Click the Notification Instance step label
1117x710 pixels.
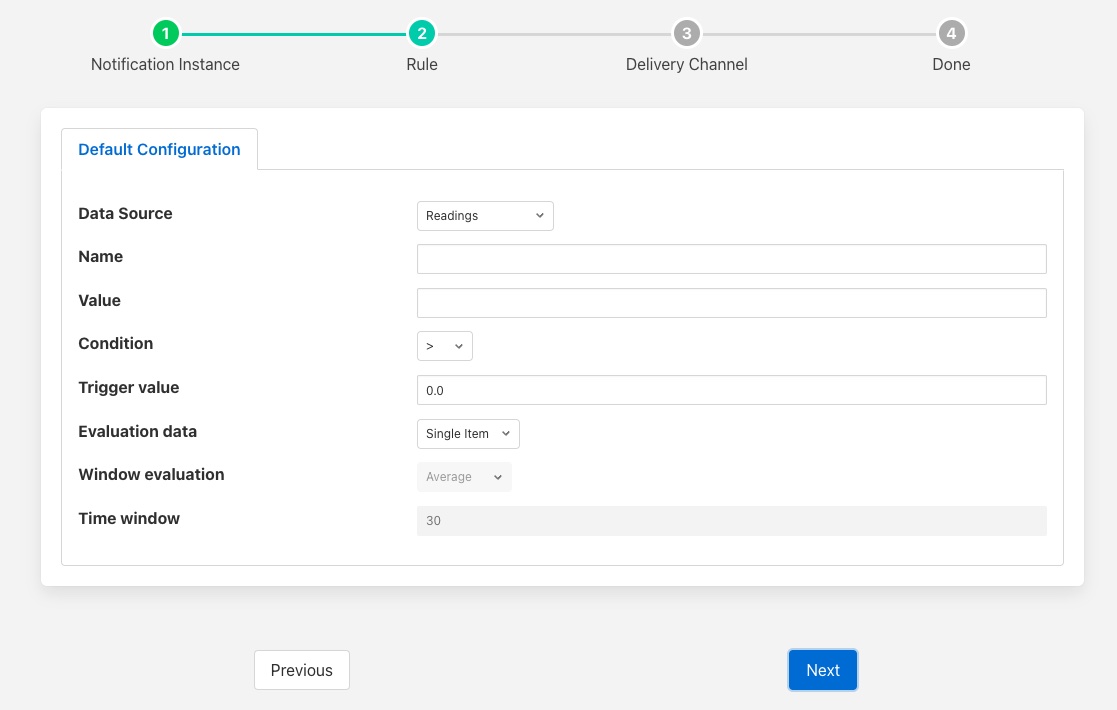(x=165, y=64)
